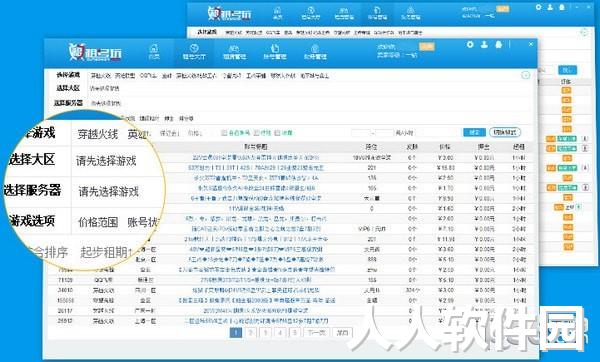Click the topmost orange action button, back window
Screen dimensions: 600x362
tap(566, 91)
